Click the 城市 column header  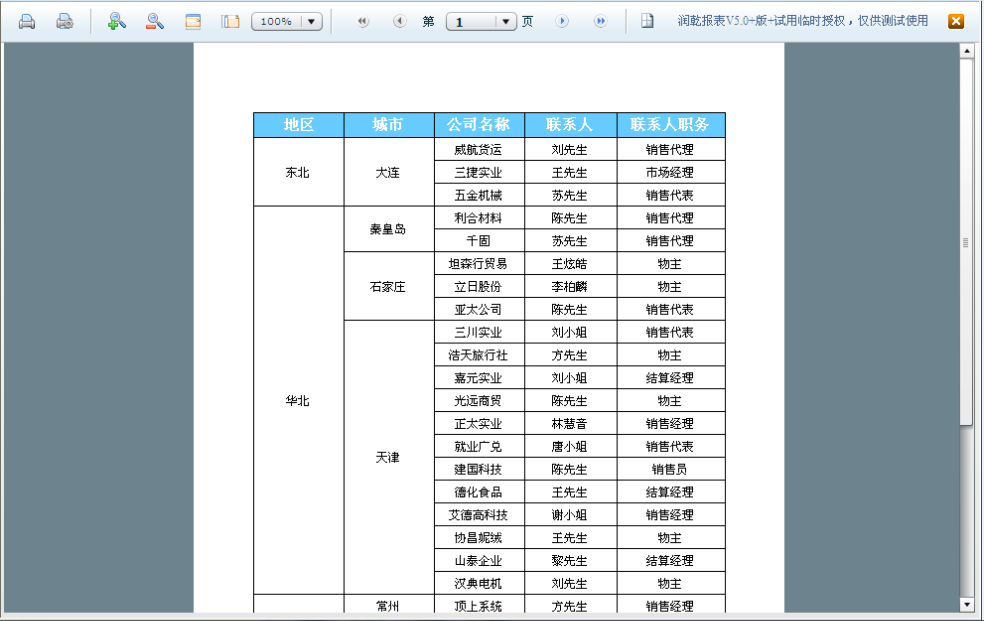coord(388,125)
